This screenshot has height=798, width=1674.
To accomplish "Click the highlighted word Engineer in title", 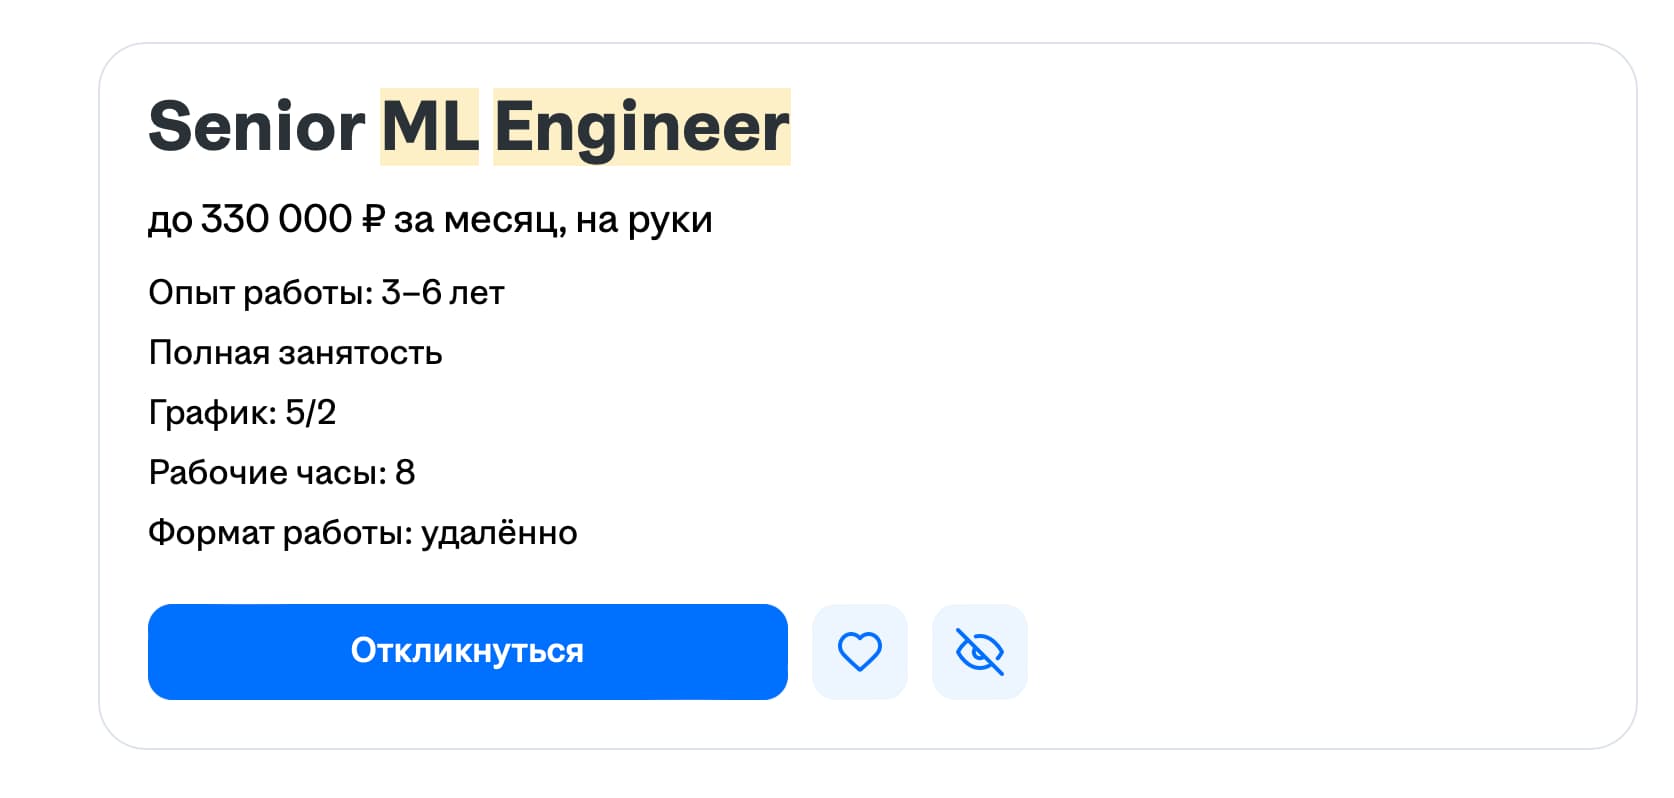I will click(642, 127).
